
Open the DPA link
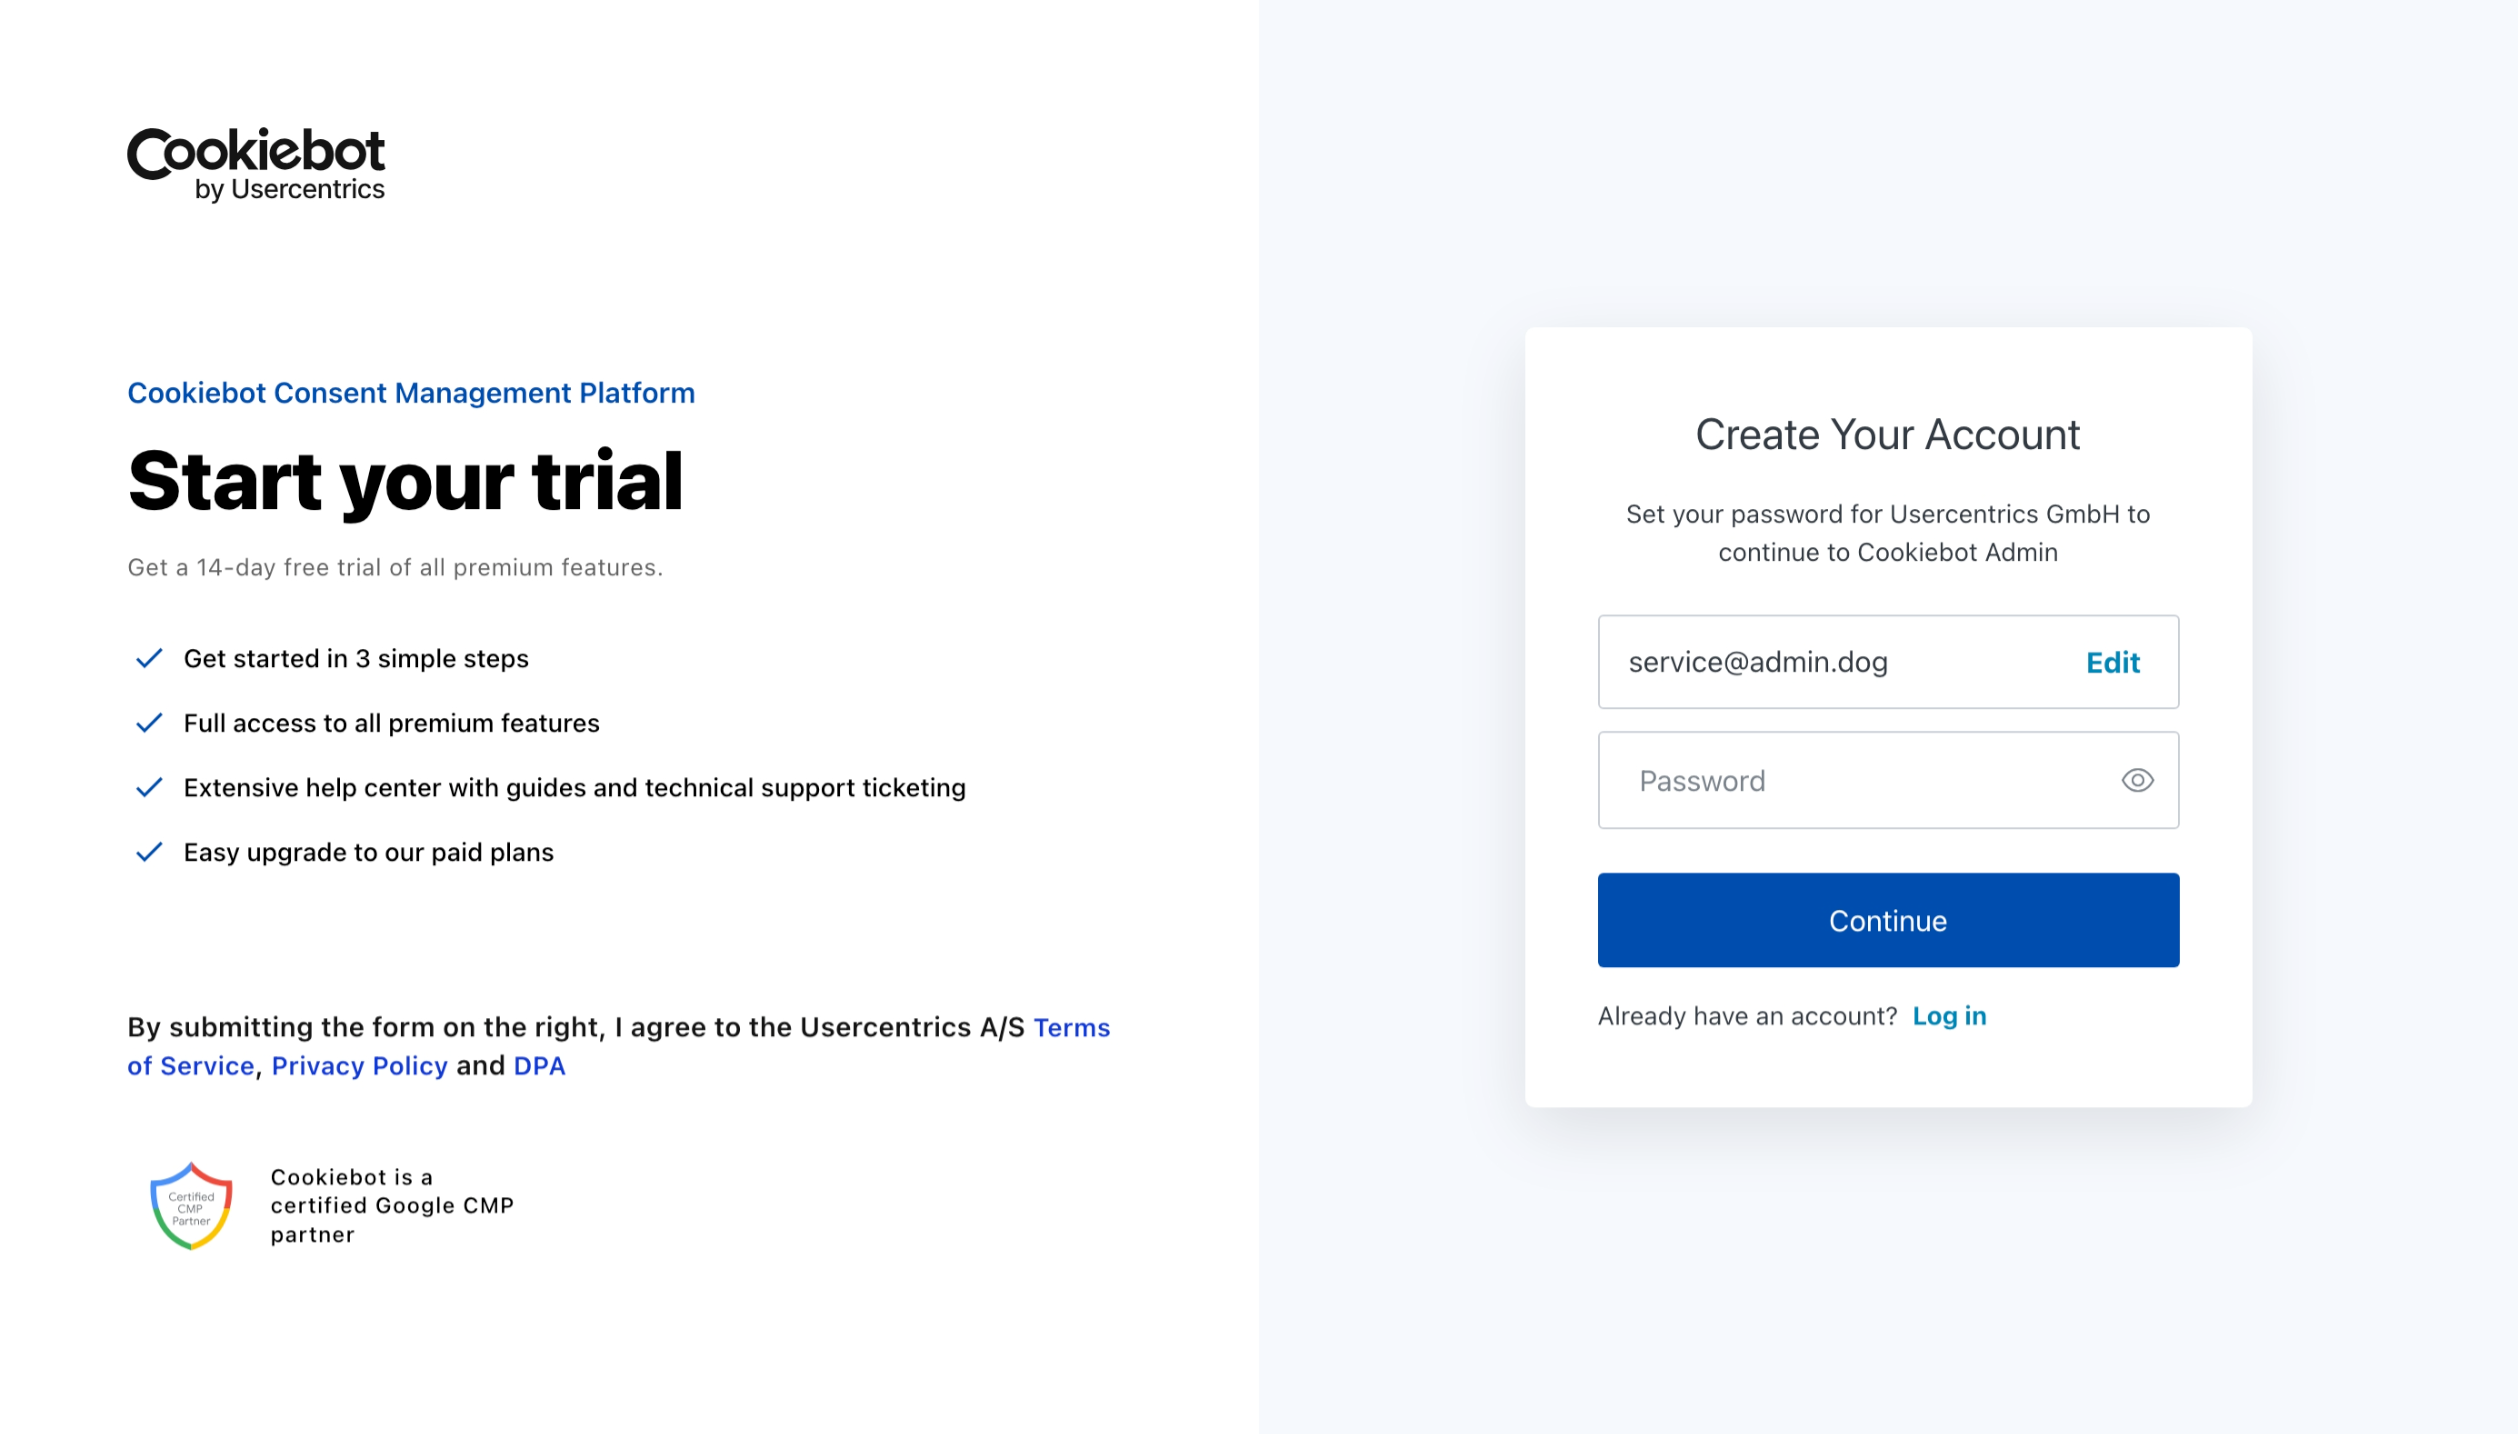tap(539, 1066)
